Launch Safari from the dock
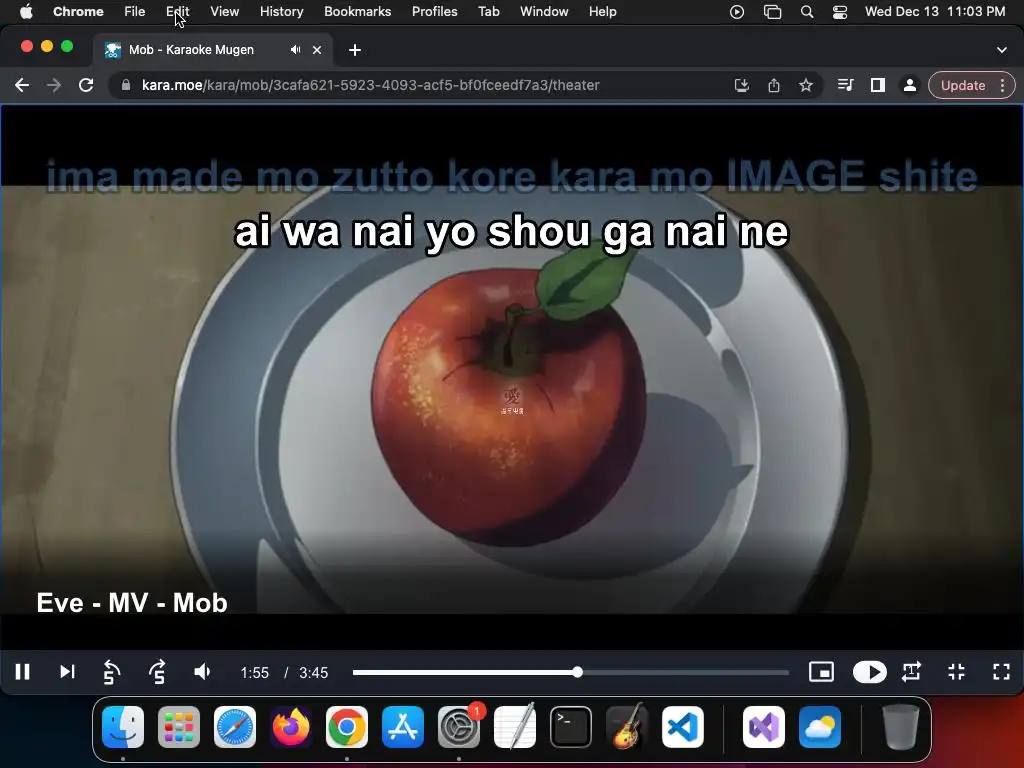The height and width of the screenshot is (768, 1024). click(x=234, y=727)
